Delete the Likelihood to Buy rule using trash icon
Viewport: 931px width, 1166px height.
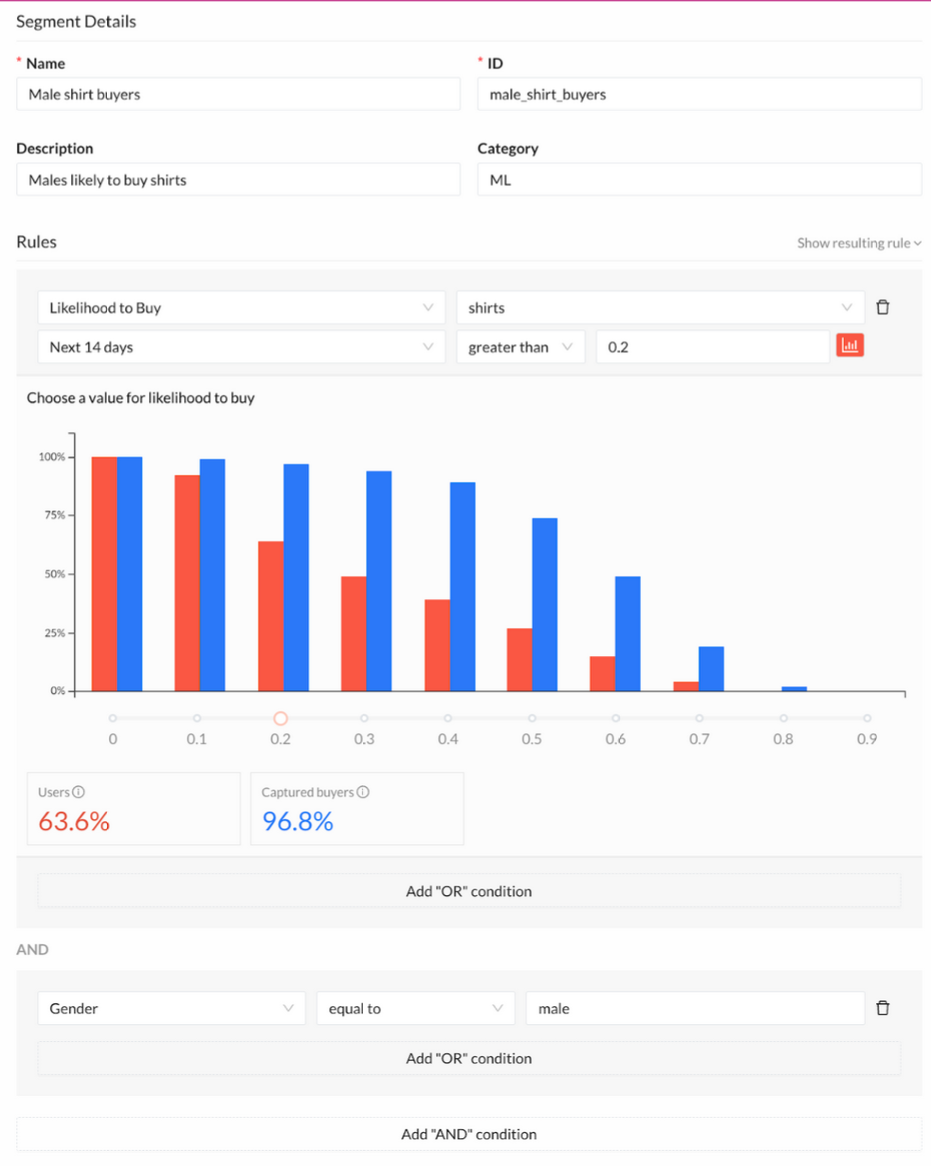pos(883,307)
